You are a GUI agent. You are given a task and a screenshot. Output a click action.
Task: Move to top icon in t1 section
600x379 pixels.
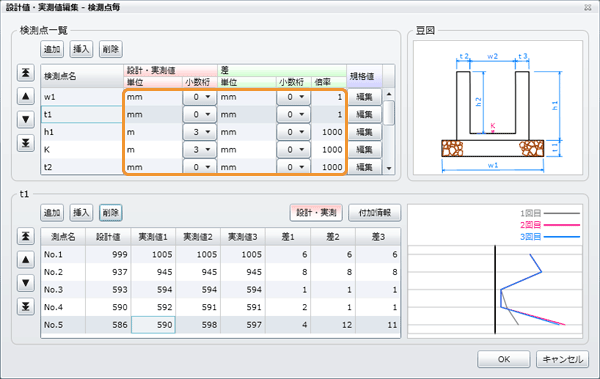tap(26, 236)
